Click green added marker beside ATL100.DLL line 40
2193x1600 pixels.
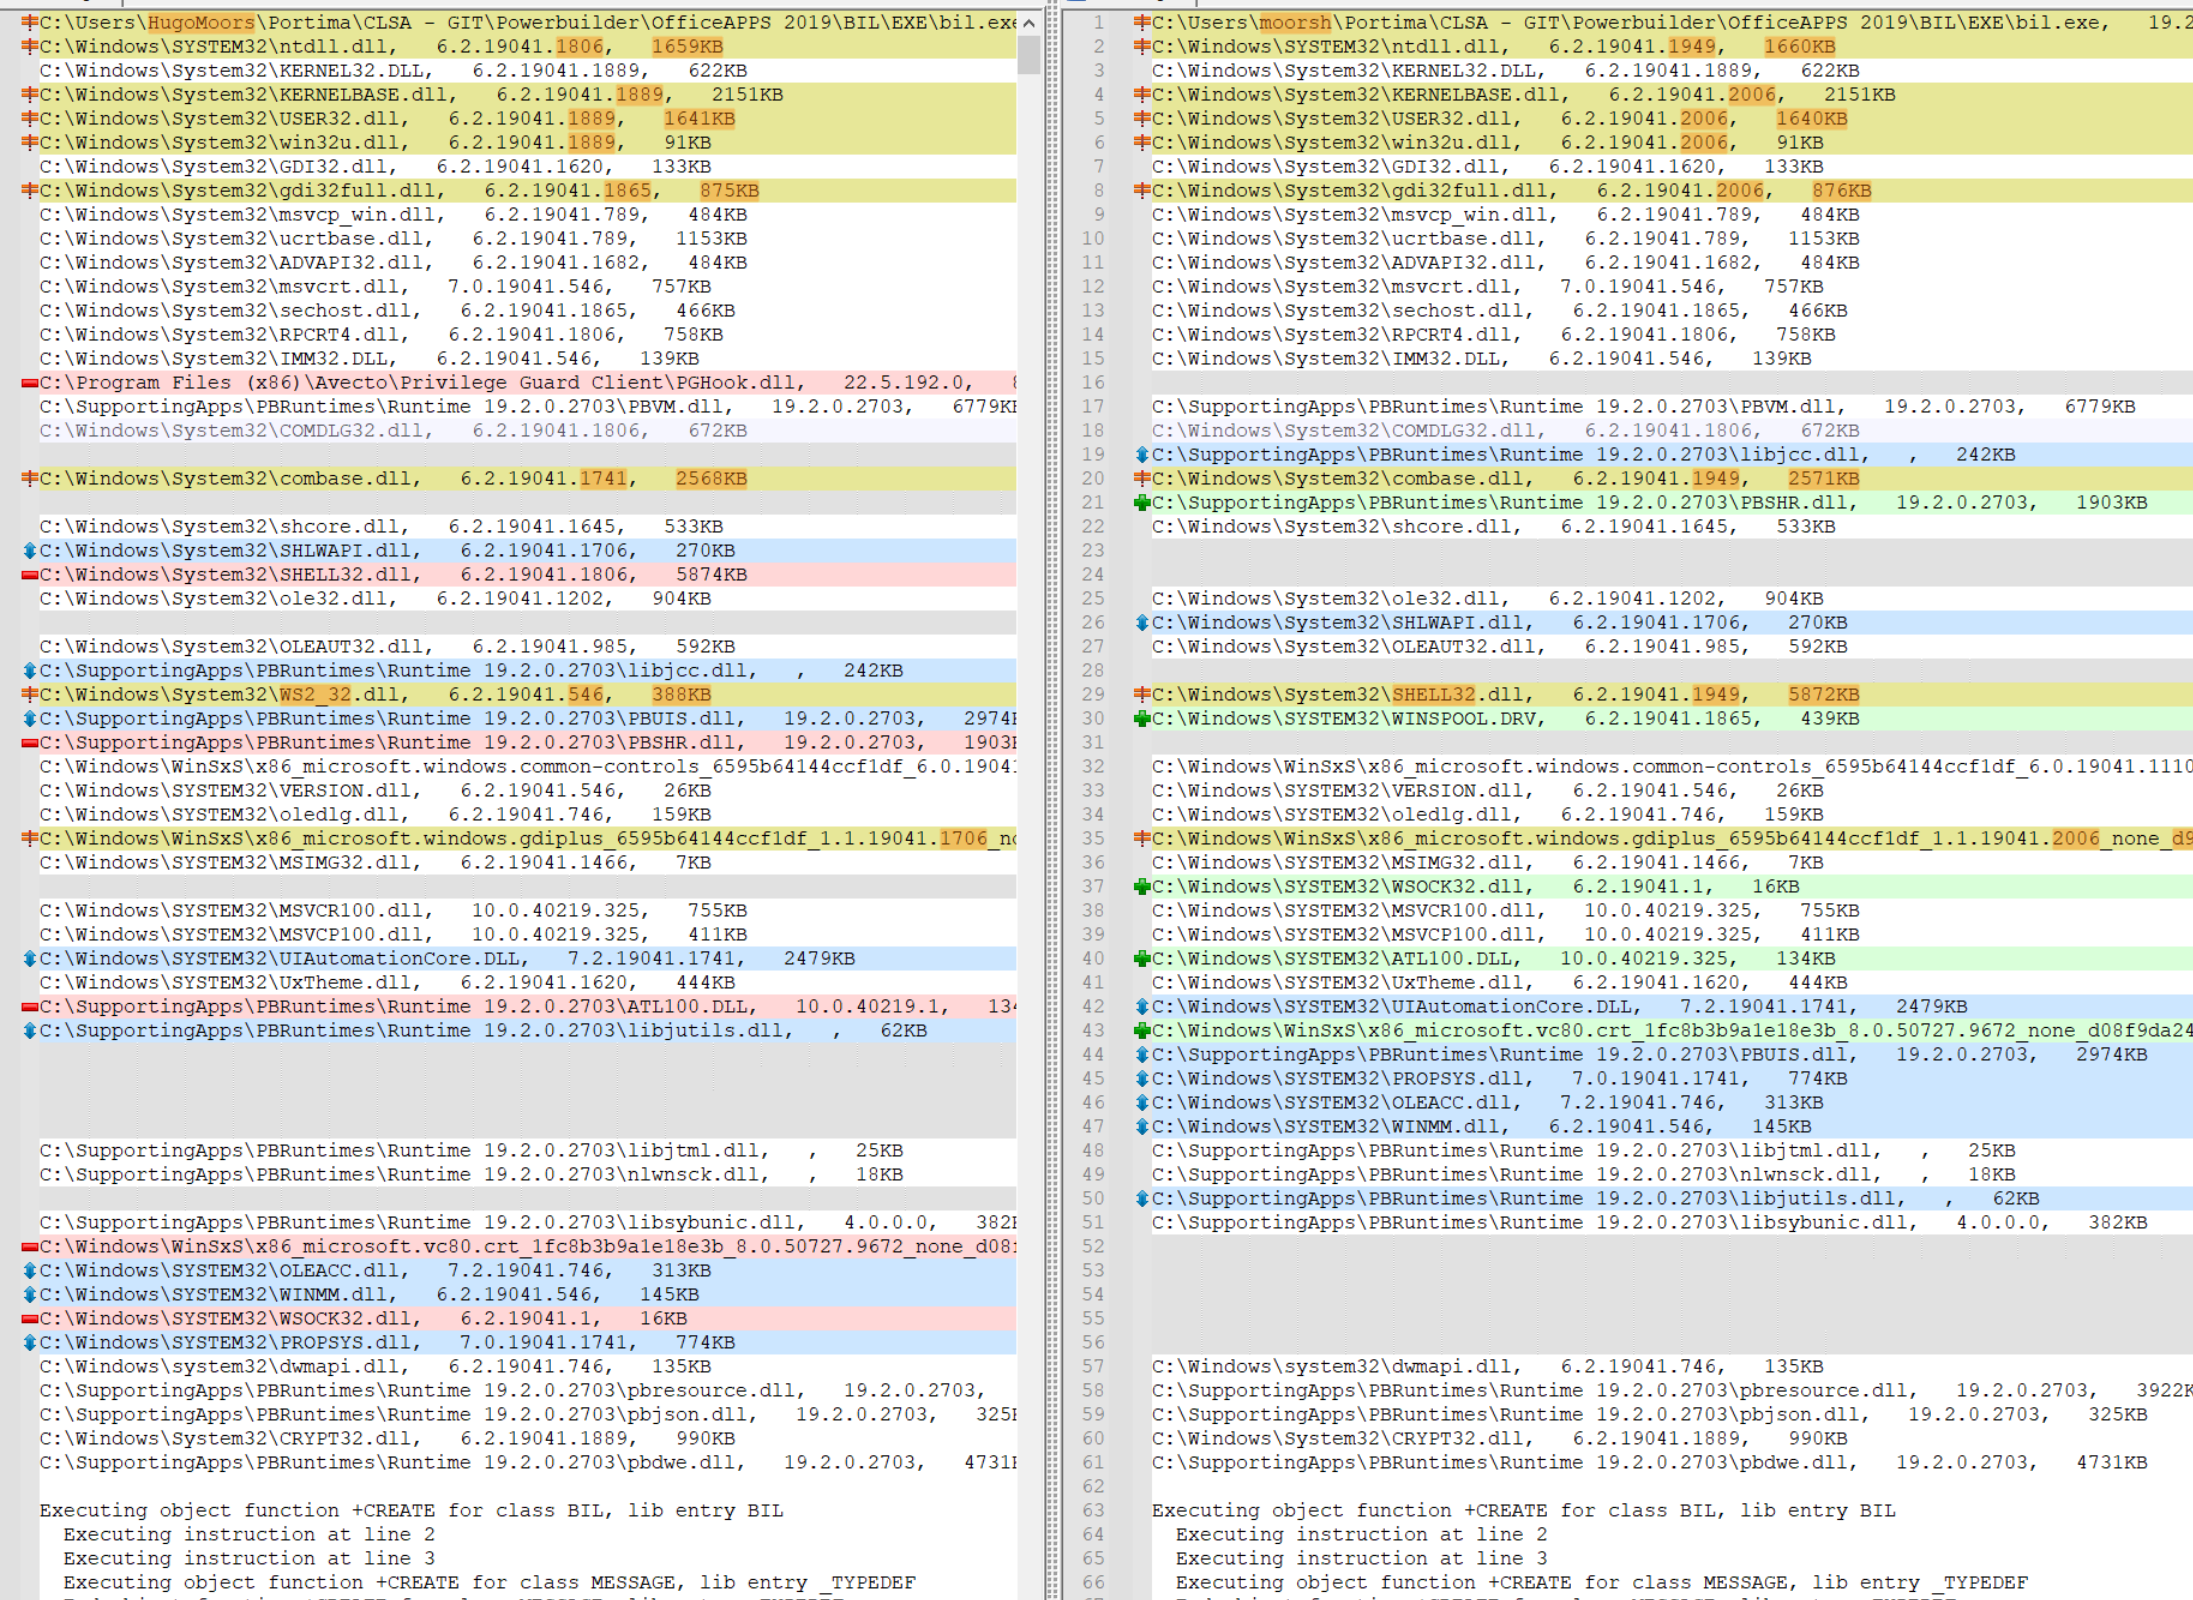pos(1142,959)
